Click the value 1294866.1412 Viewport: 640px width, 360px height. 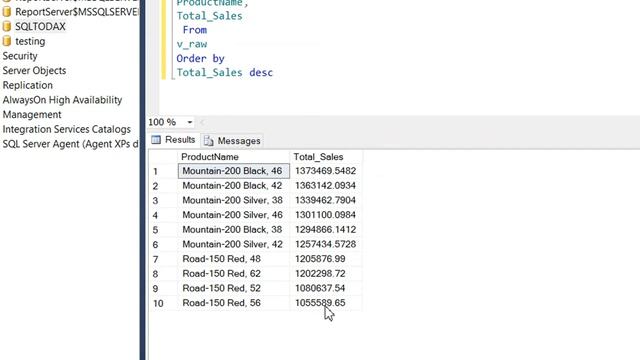[x=325, y=230]
